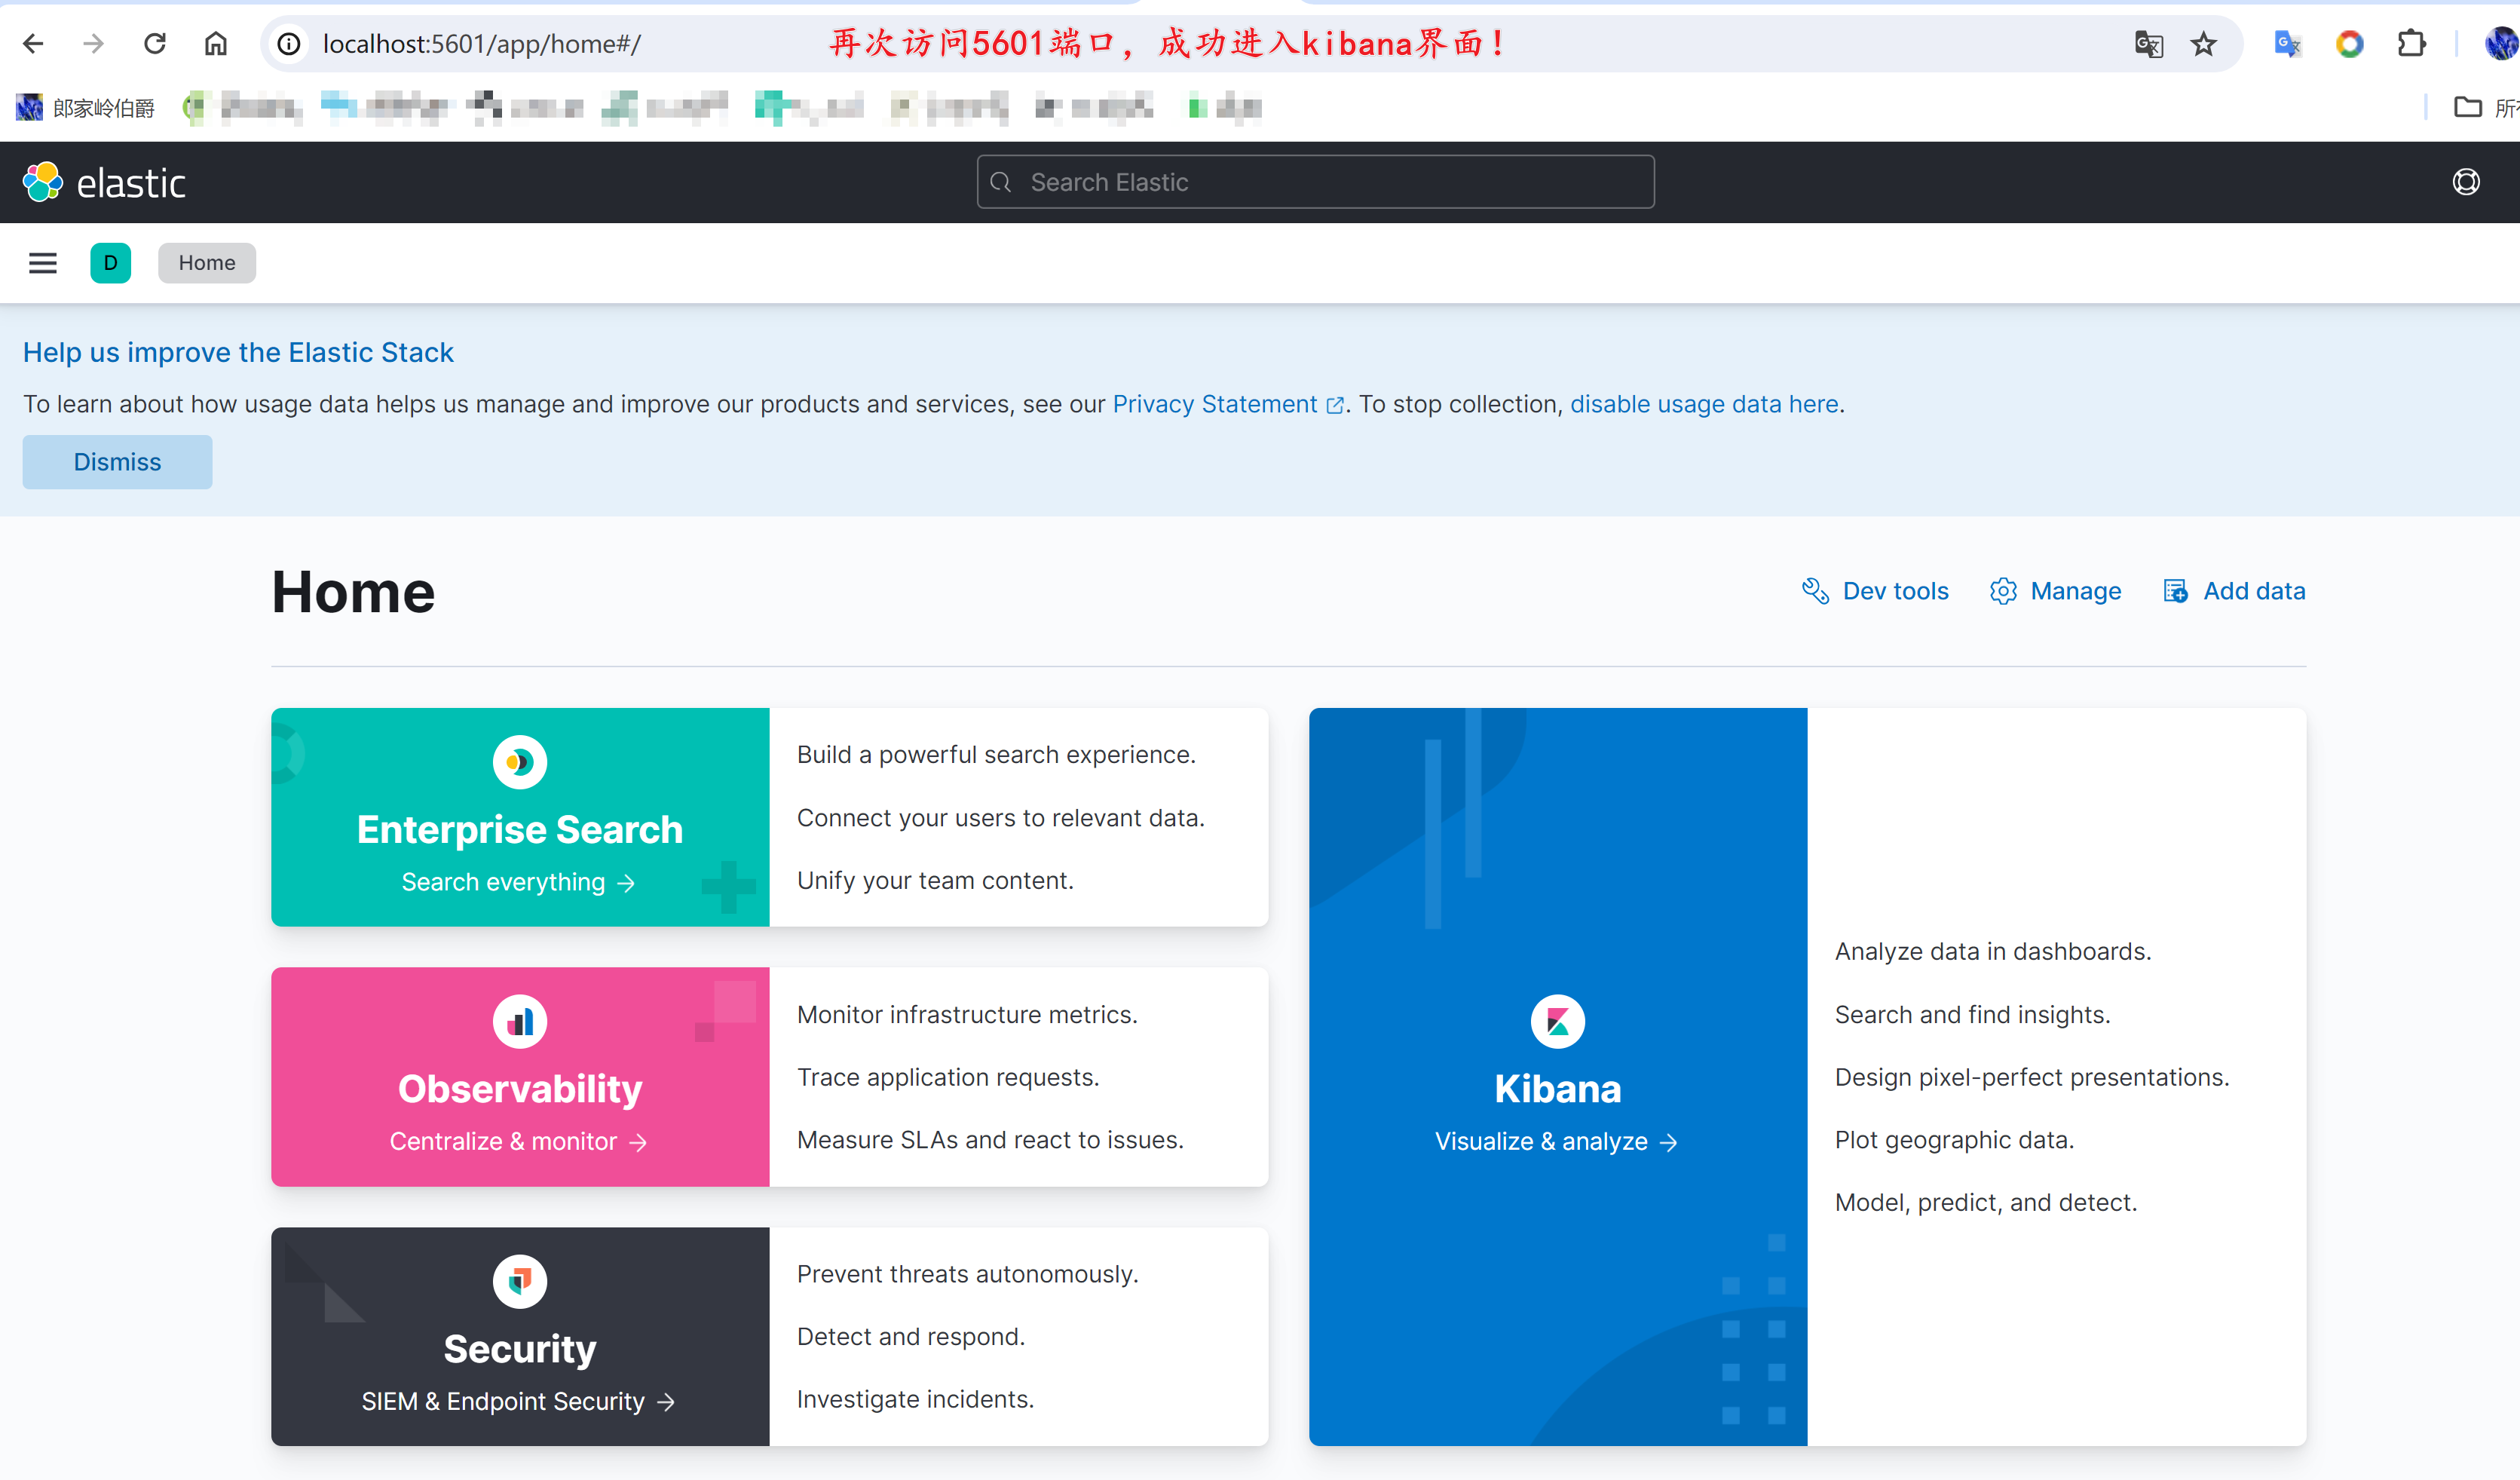
Task: Click text Analyze data in dashboards
Action: pyautogui.click(x=1993, y=952)
